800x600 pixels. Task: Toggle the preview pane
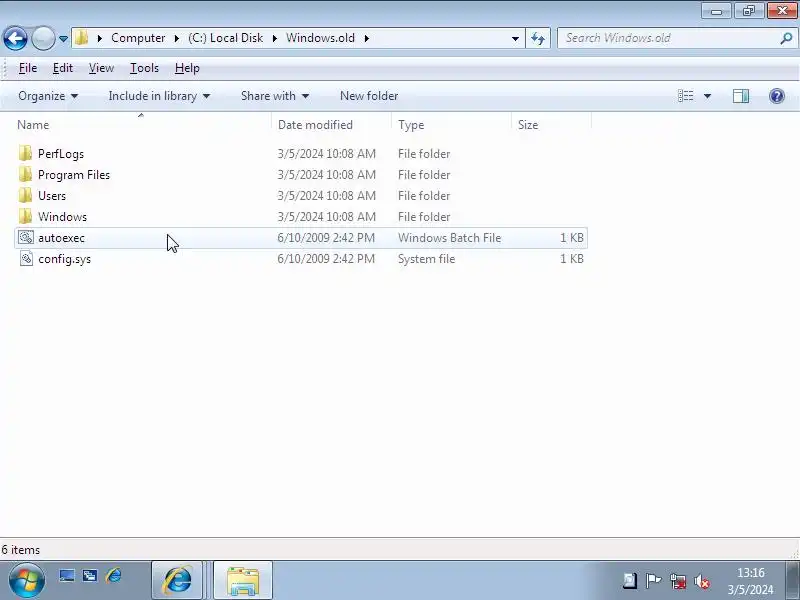pyautogui.click(x=741, y=96)
